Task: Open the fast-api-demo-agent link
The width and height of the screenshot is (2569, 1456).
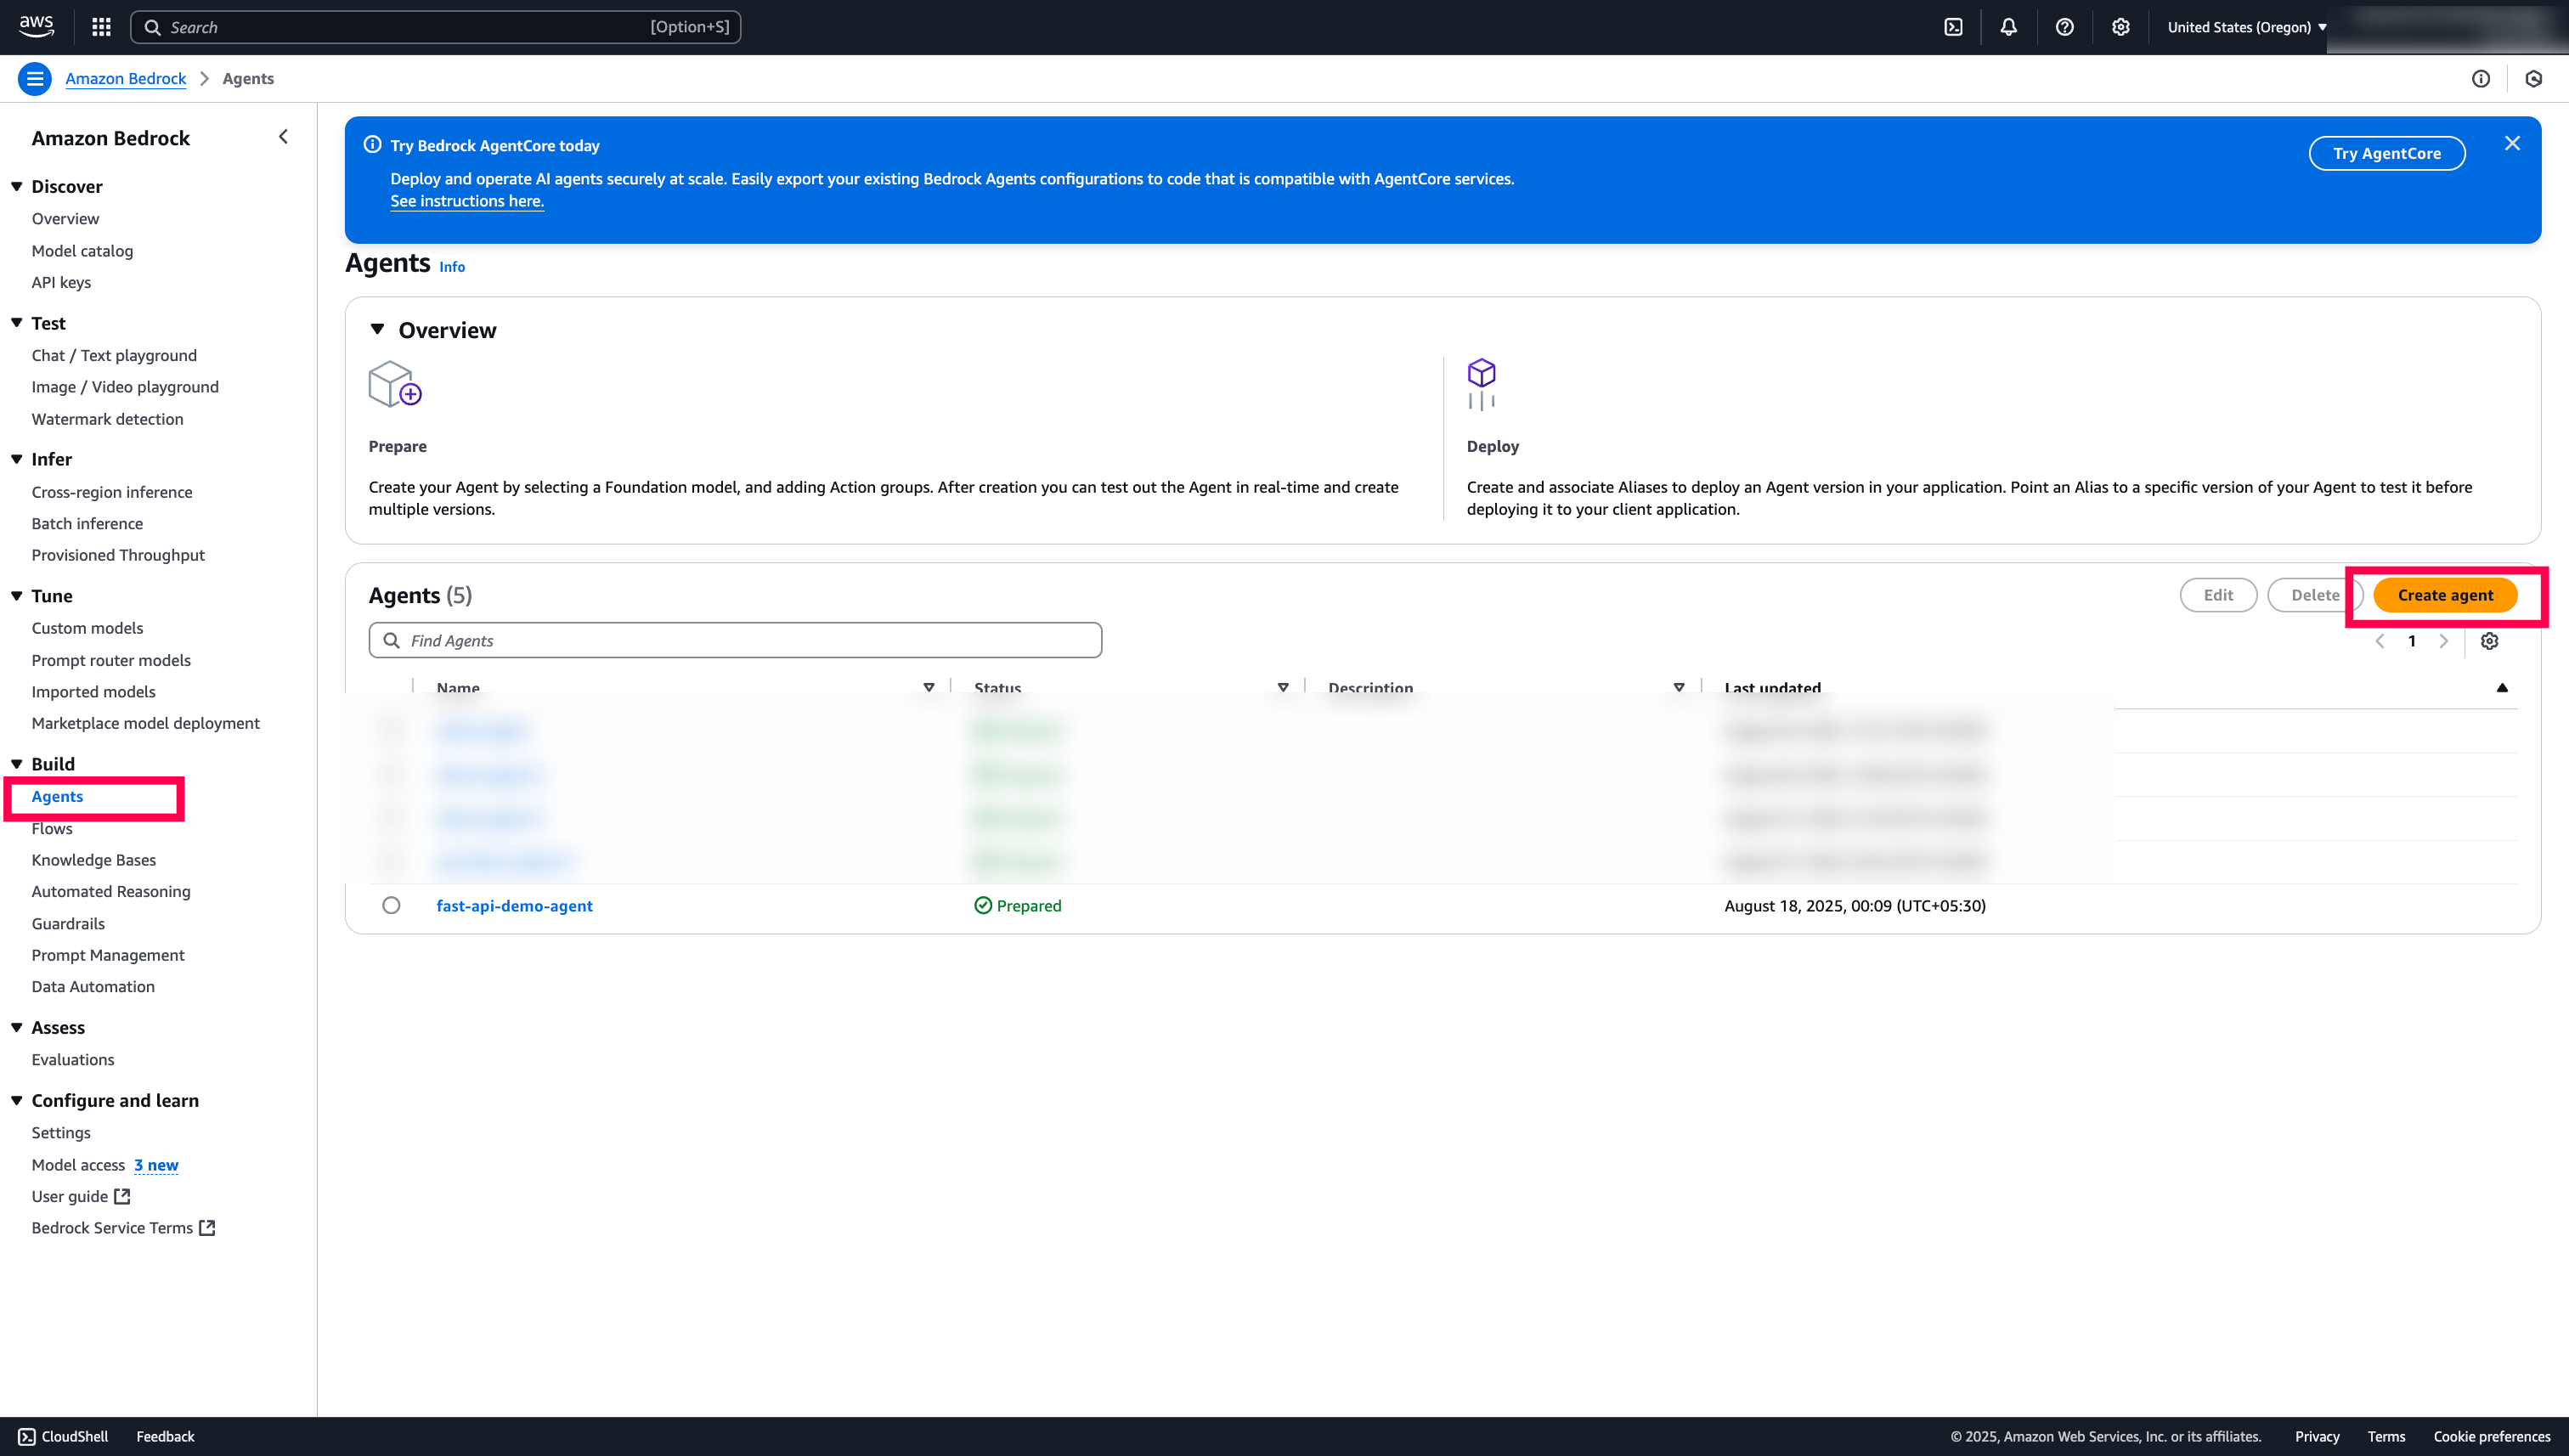Action: 514,905
